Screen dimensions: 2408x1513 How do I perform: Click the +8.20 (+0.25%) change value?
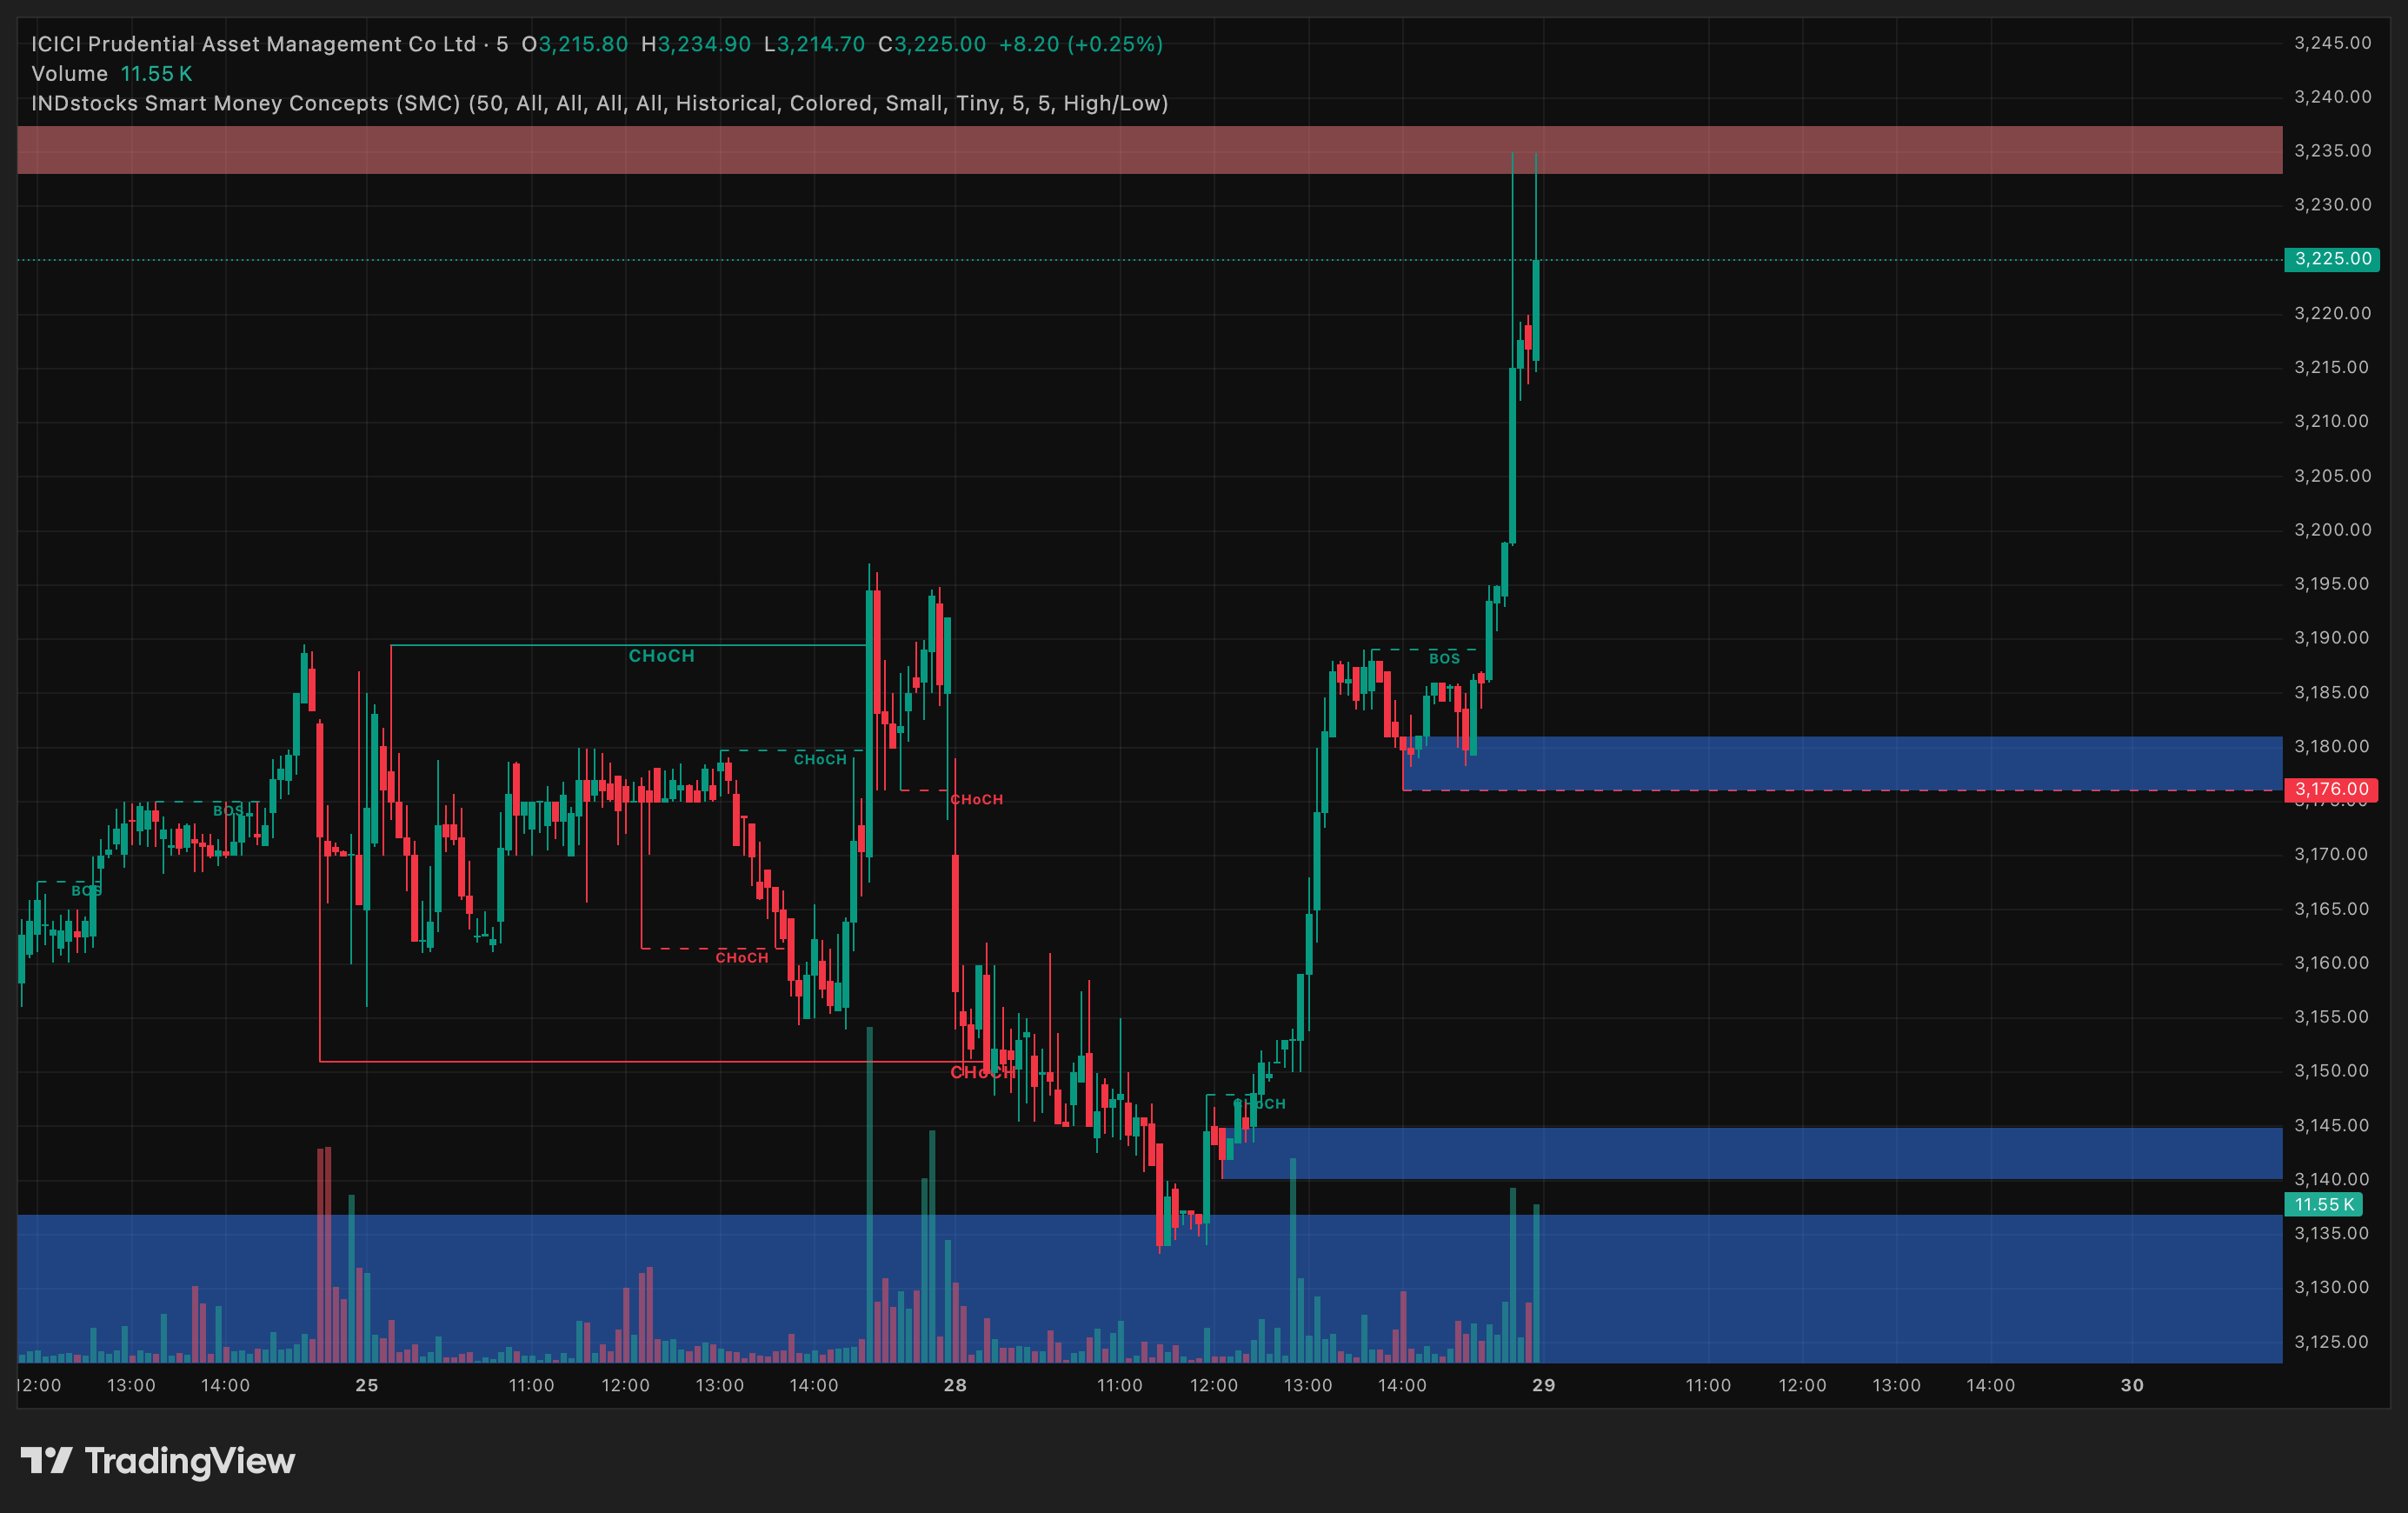(1081, 44)
